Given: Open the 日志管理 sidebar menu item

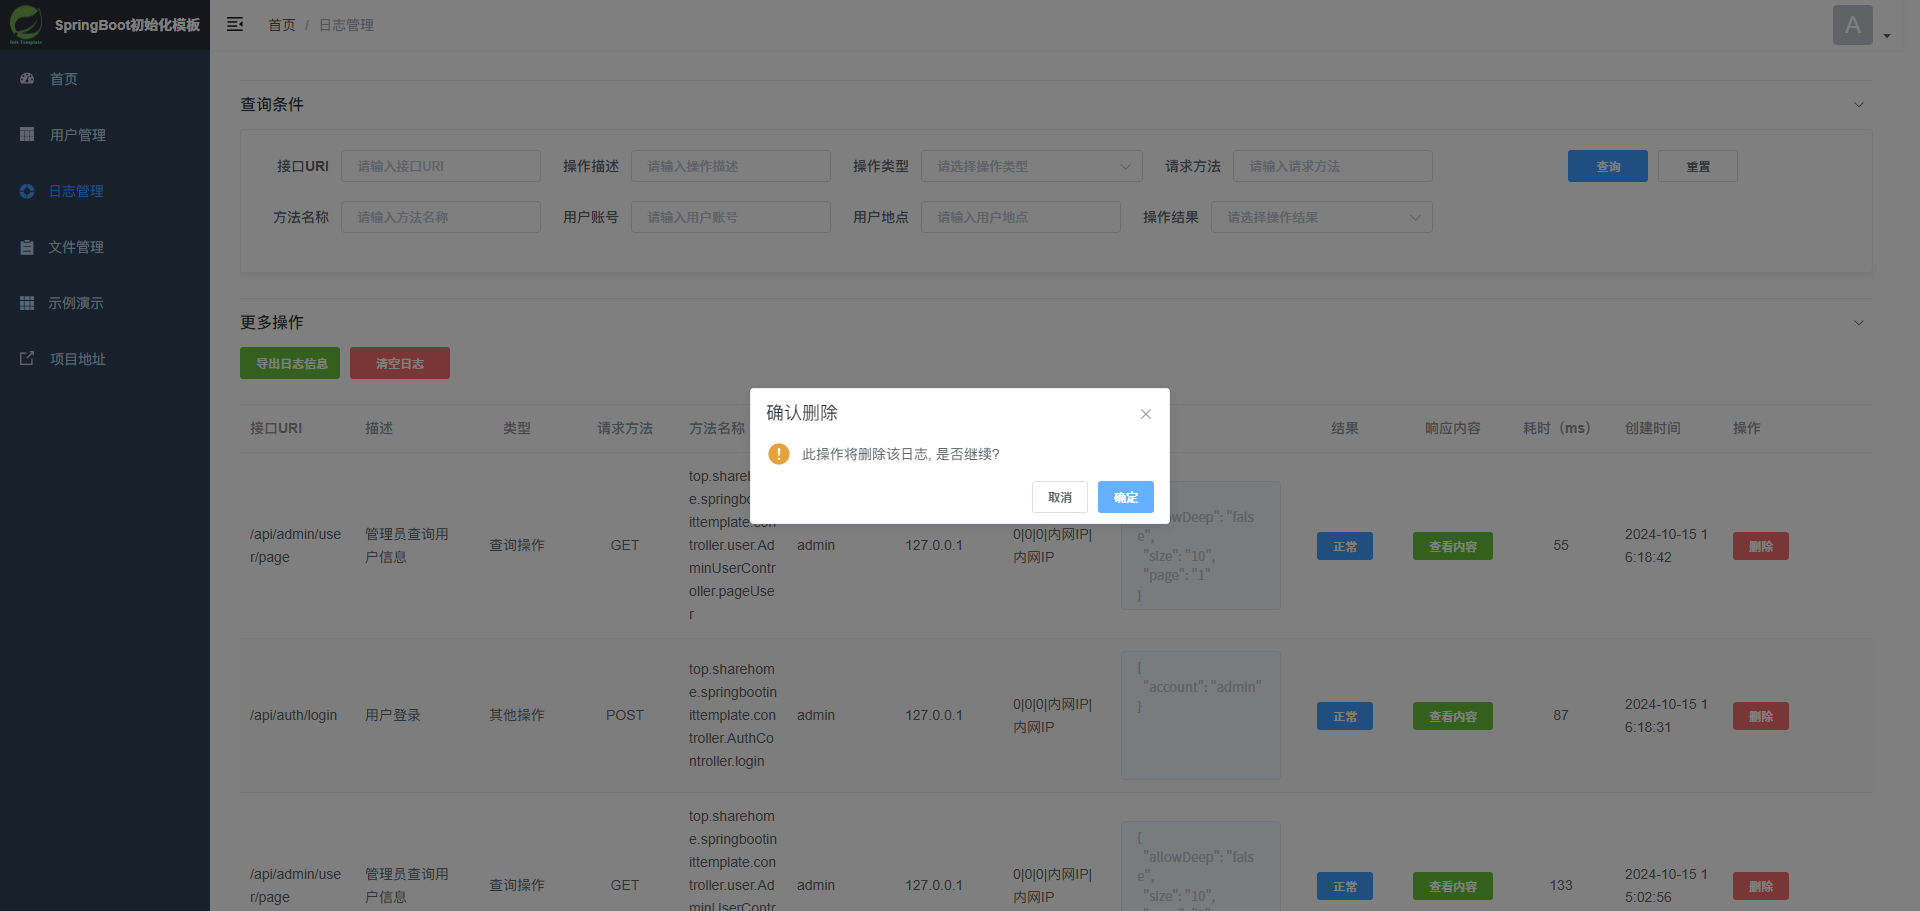Looking at the screenshot, I should point(105,190).
